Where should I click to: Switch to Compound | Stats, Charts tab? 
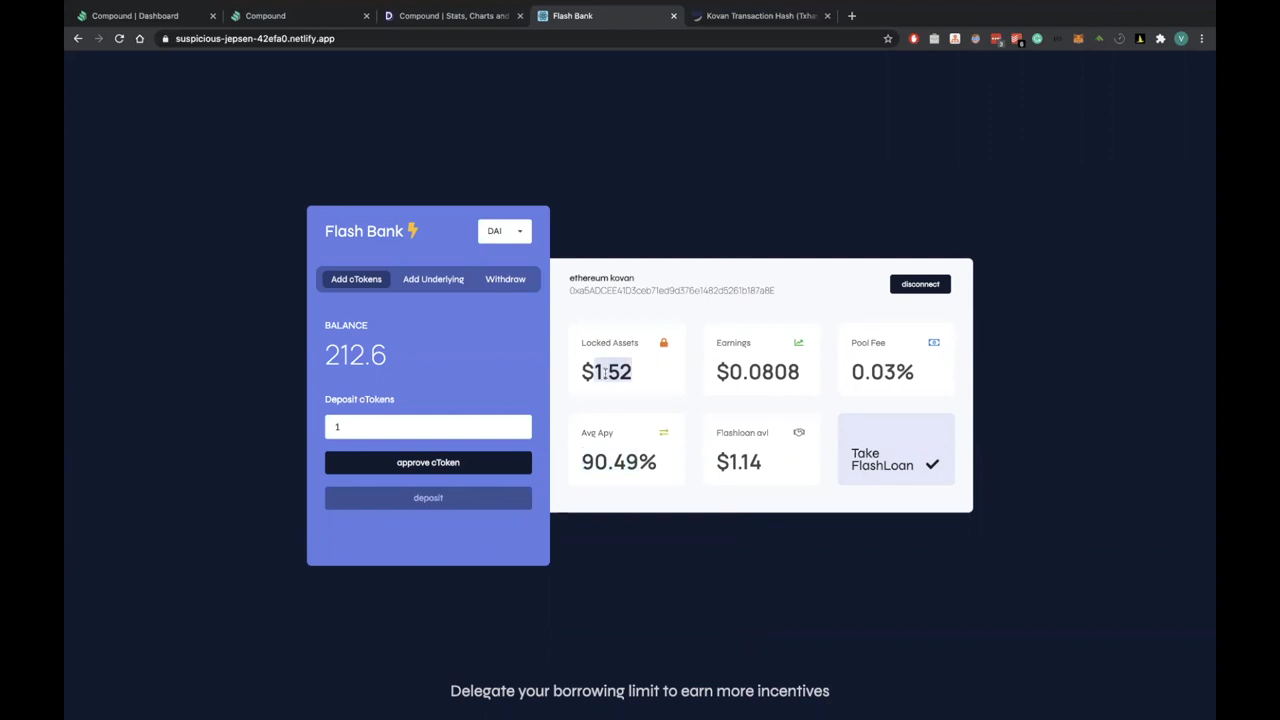(x=453, y=16)
